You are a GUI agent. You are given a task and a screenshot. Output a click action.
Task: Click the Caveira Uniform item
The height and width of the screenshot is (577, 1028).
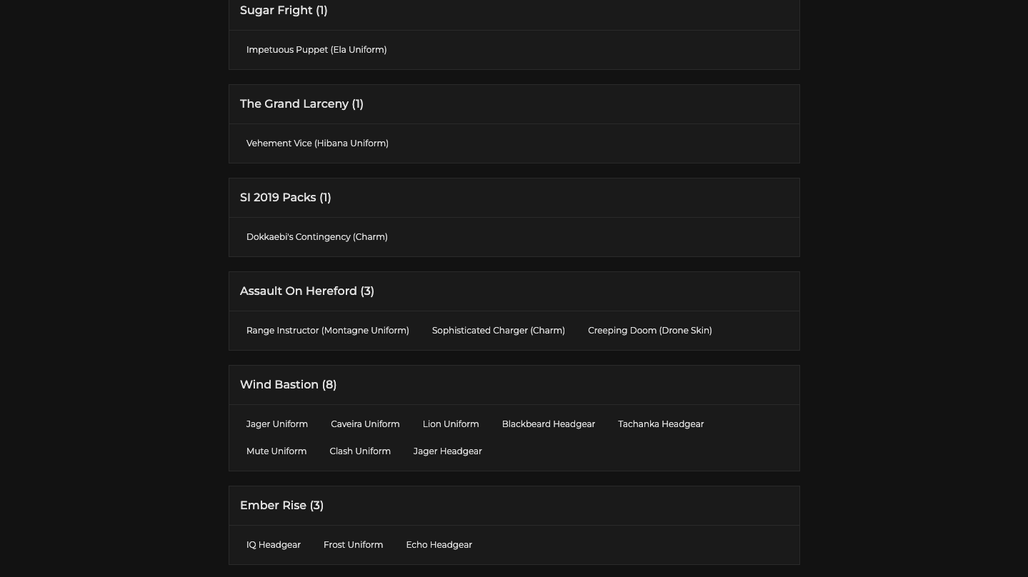[365, 424]
